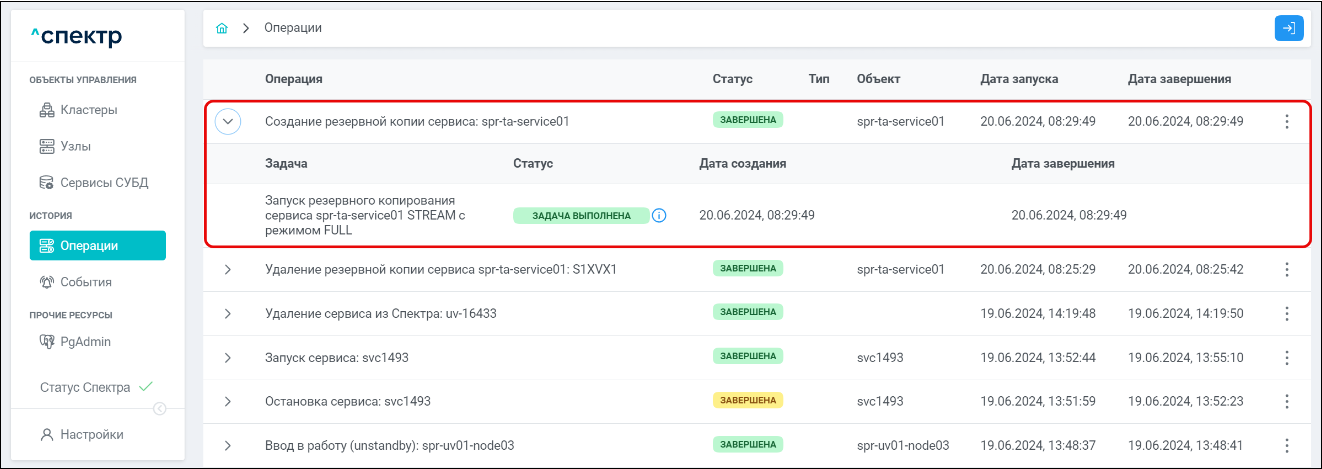Expand the Остановка сервиса: svc1493 row

coord(228,401)
